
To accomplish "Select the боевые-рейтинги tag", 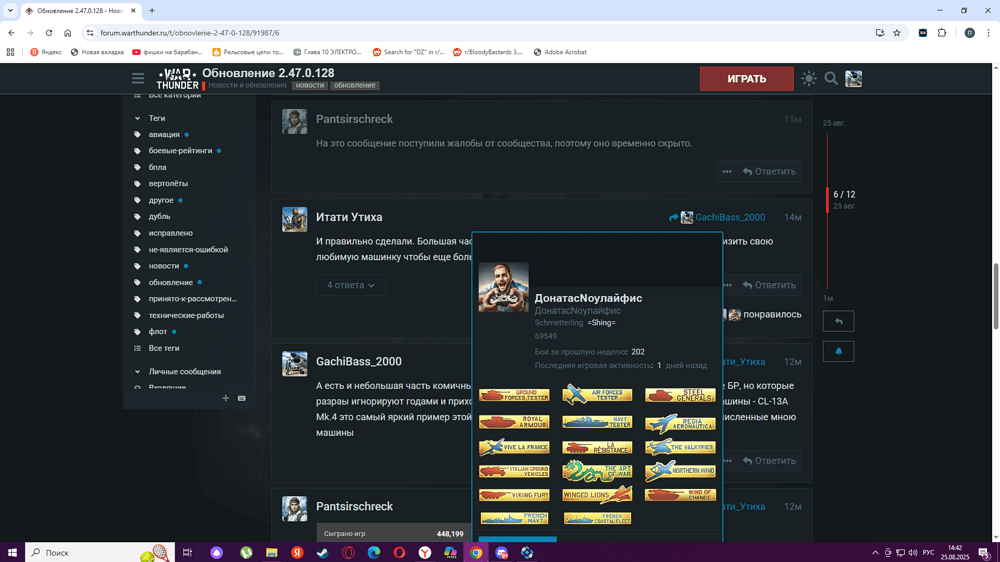I will coord(180,151).
